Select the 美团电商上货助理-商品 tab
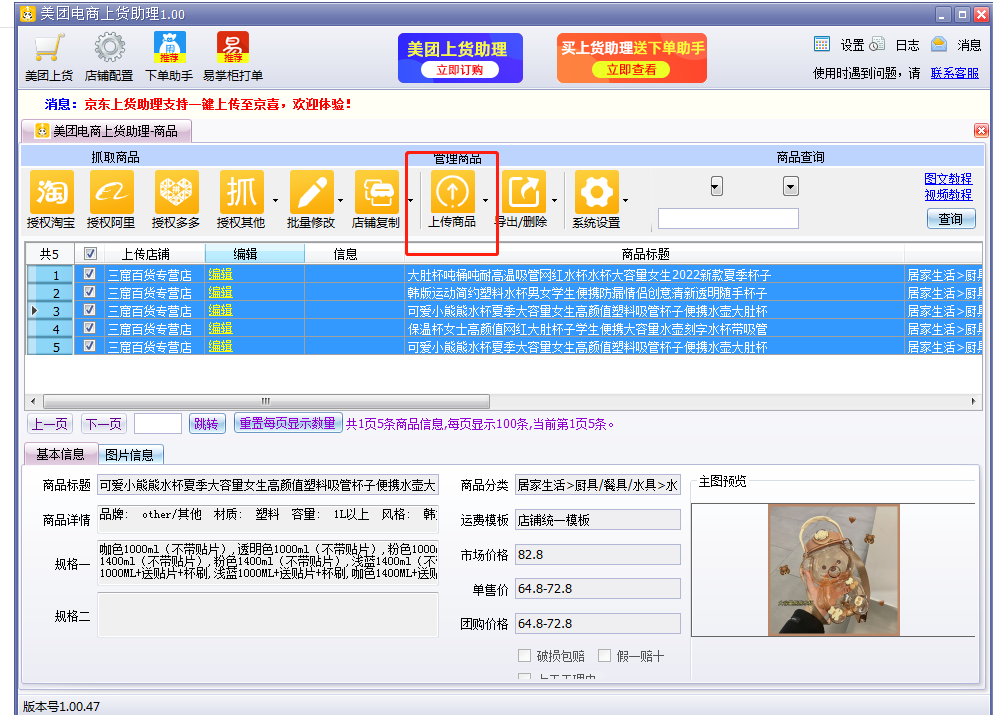This screenshot has height=715, width=993. [x=106, y=131]
